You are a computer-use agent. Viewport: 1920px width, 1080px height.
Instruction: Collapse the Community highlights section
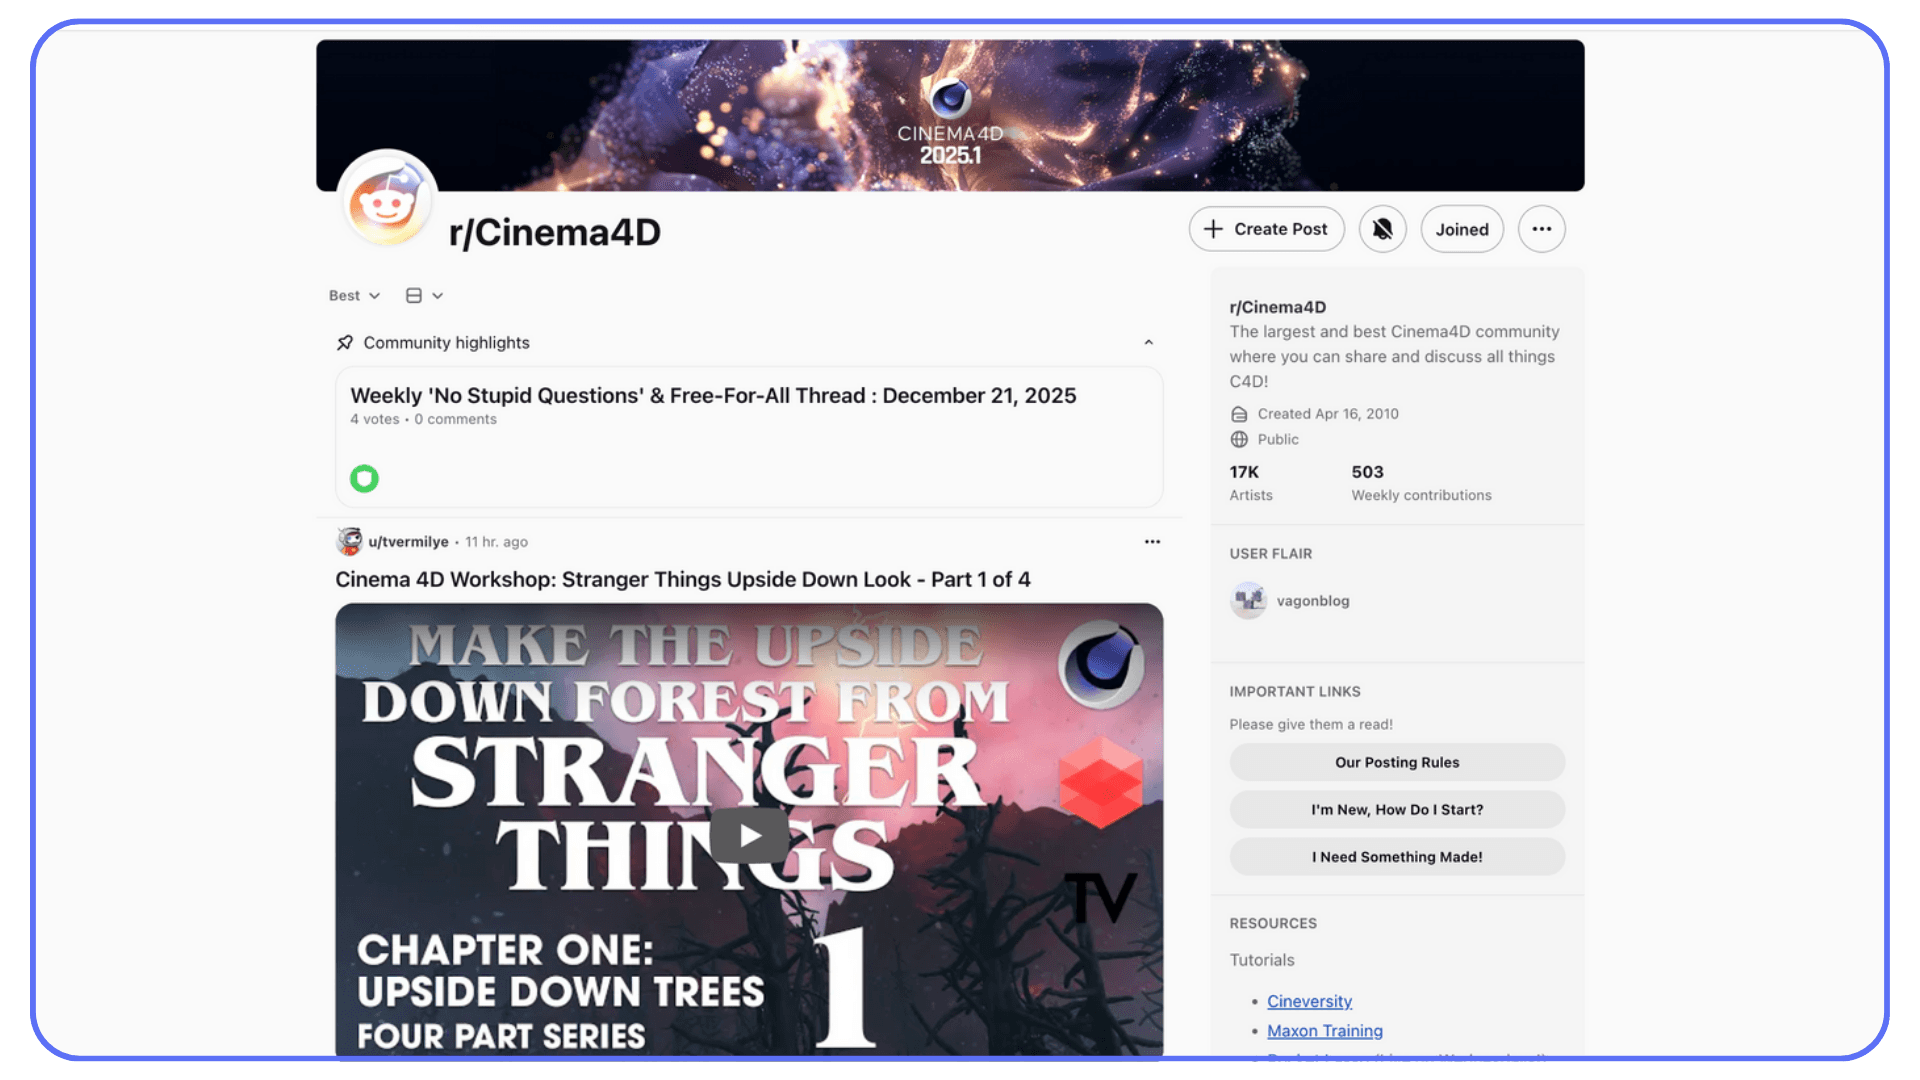click(x=1148, y=342)
